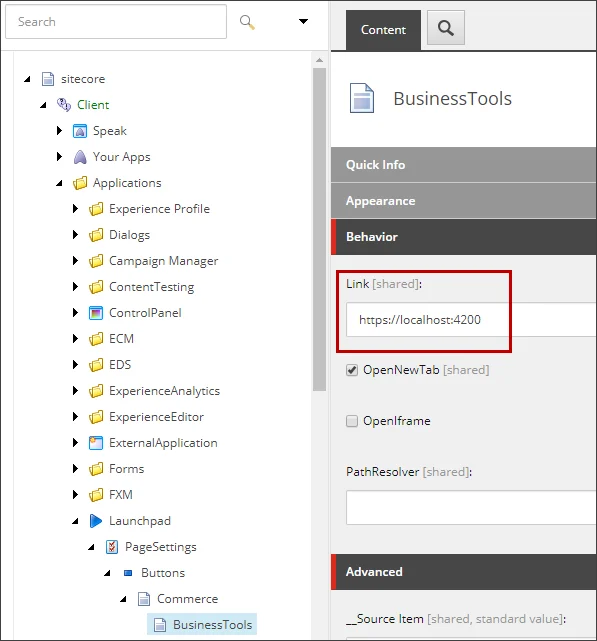Switch to the Content tab

click(383, 30)
